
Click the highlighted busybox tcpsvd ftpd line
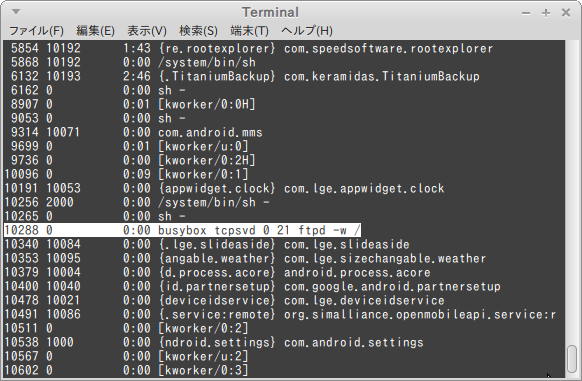[x=182, y=230]
